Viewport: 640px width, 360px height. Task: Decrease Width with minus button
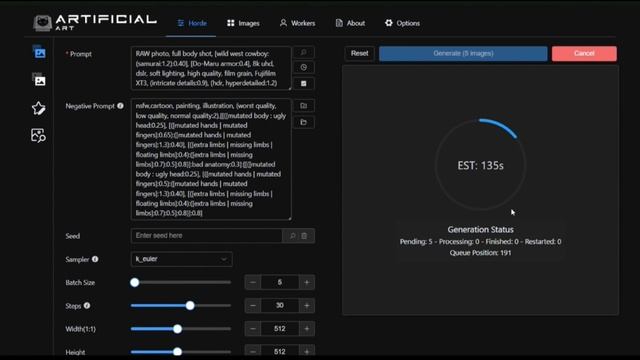(253, 329)
